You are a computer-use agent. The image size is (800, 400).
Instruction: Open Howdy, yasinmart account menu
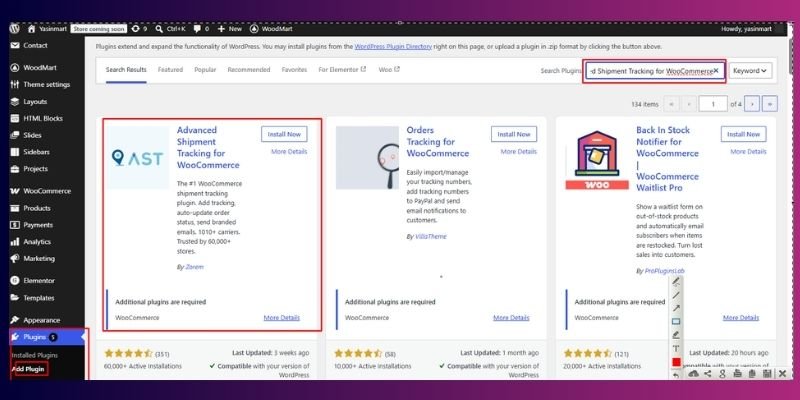pos(746,29)
